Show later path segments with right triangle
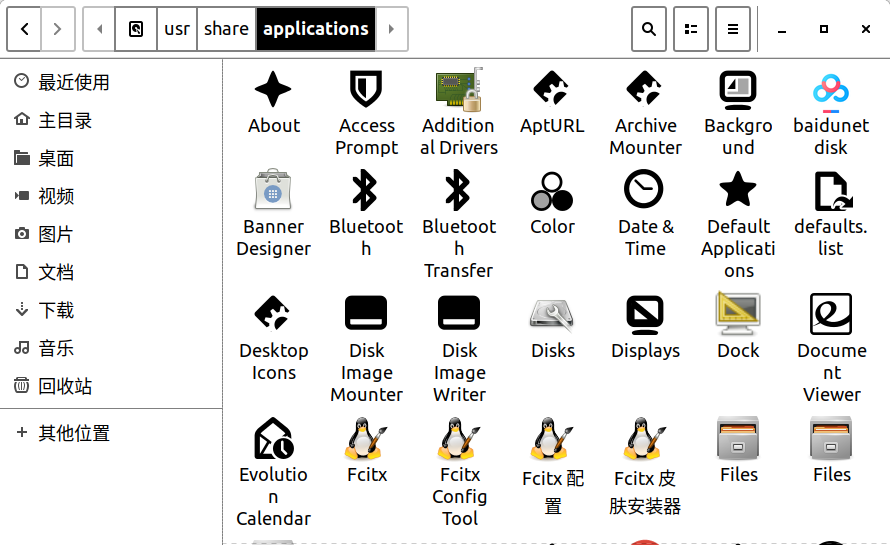Image resolution: width=890 pixels, height=545 pixels. pos(391,29)
